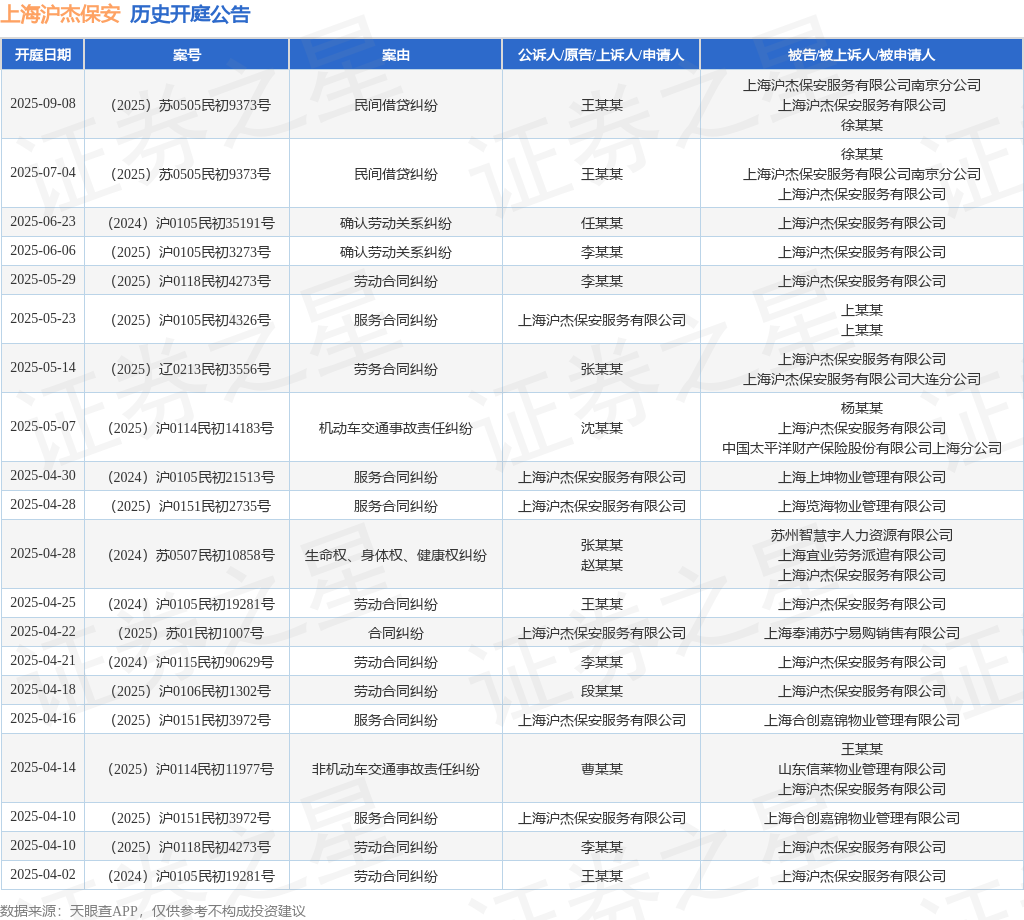The height and width of the screenshot is (920, 1024).
Task: Click defendant 上海沪杰保安服务有限公司大连分公司
Action: [861, 379]
